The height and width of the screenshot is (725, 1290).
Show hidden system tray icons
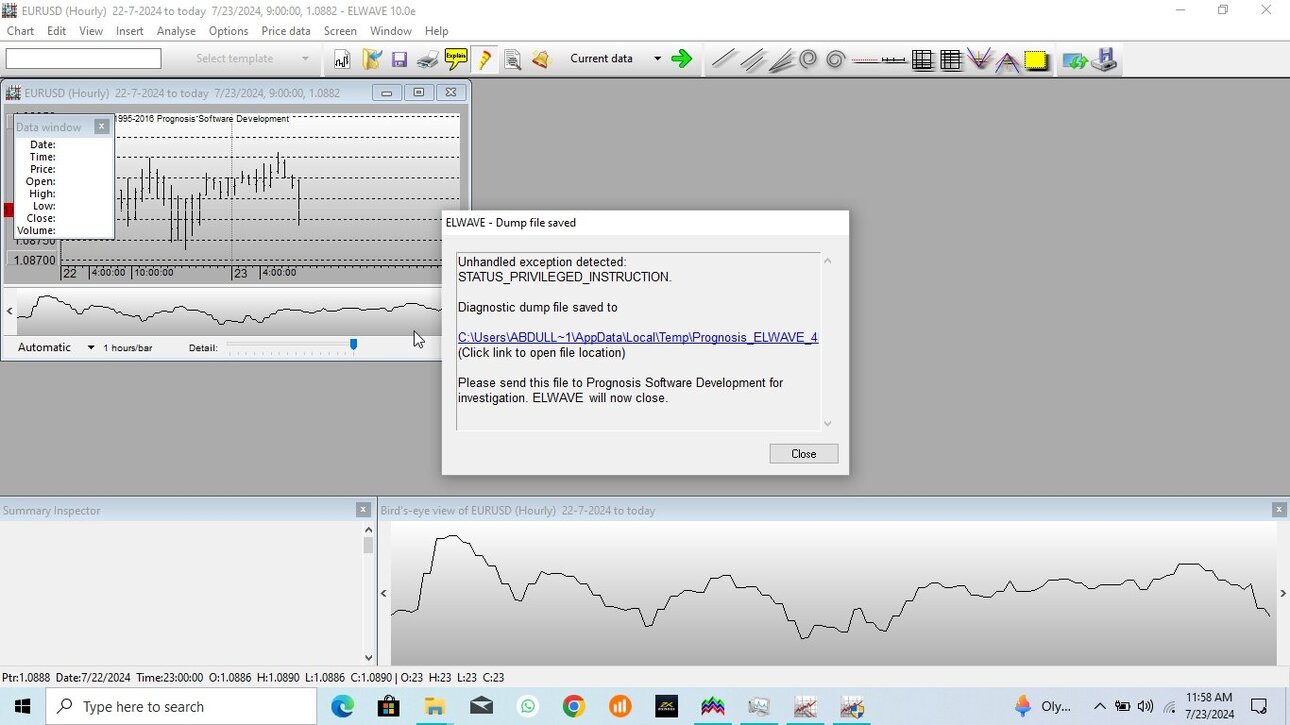tap(1100, 707)
